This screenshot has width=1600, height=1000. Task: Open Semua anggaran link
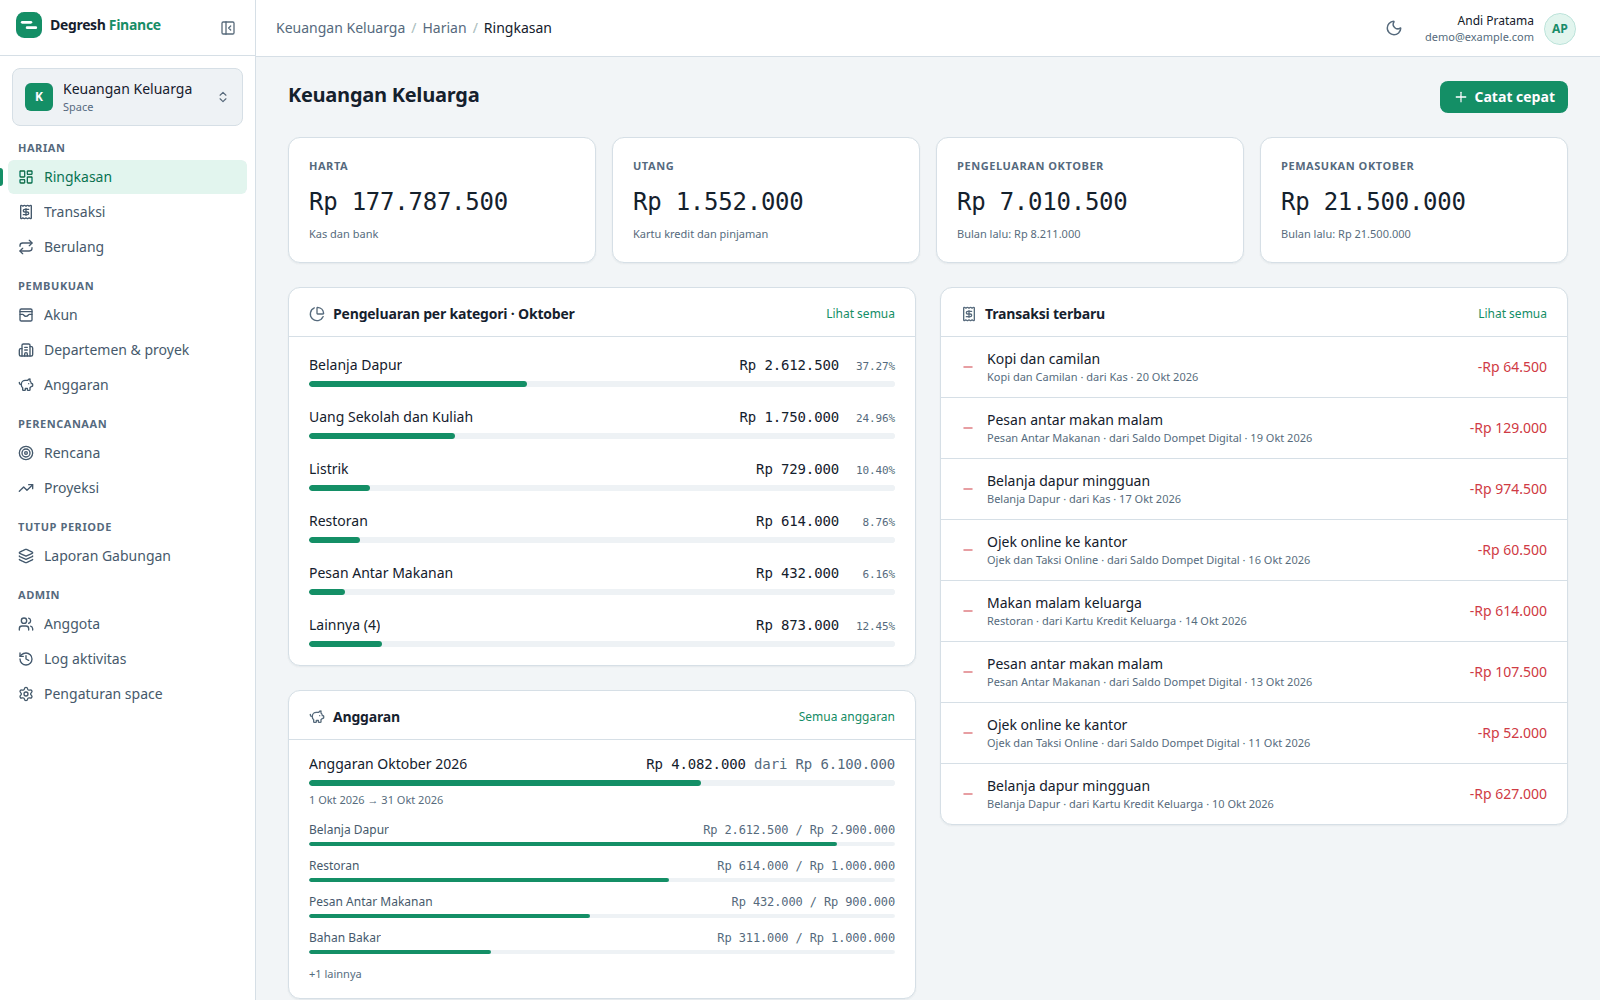tap(846, 717)
